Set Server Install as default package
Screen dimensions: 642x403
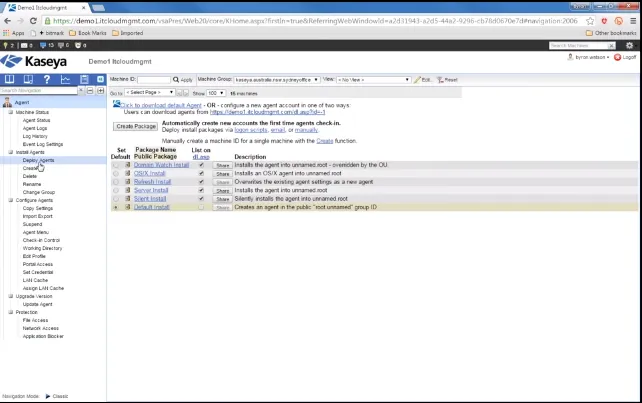coord(116,190)
